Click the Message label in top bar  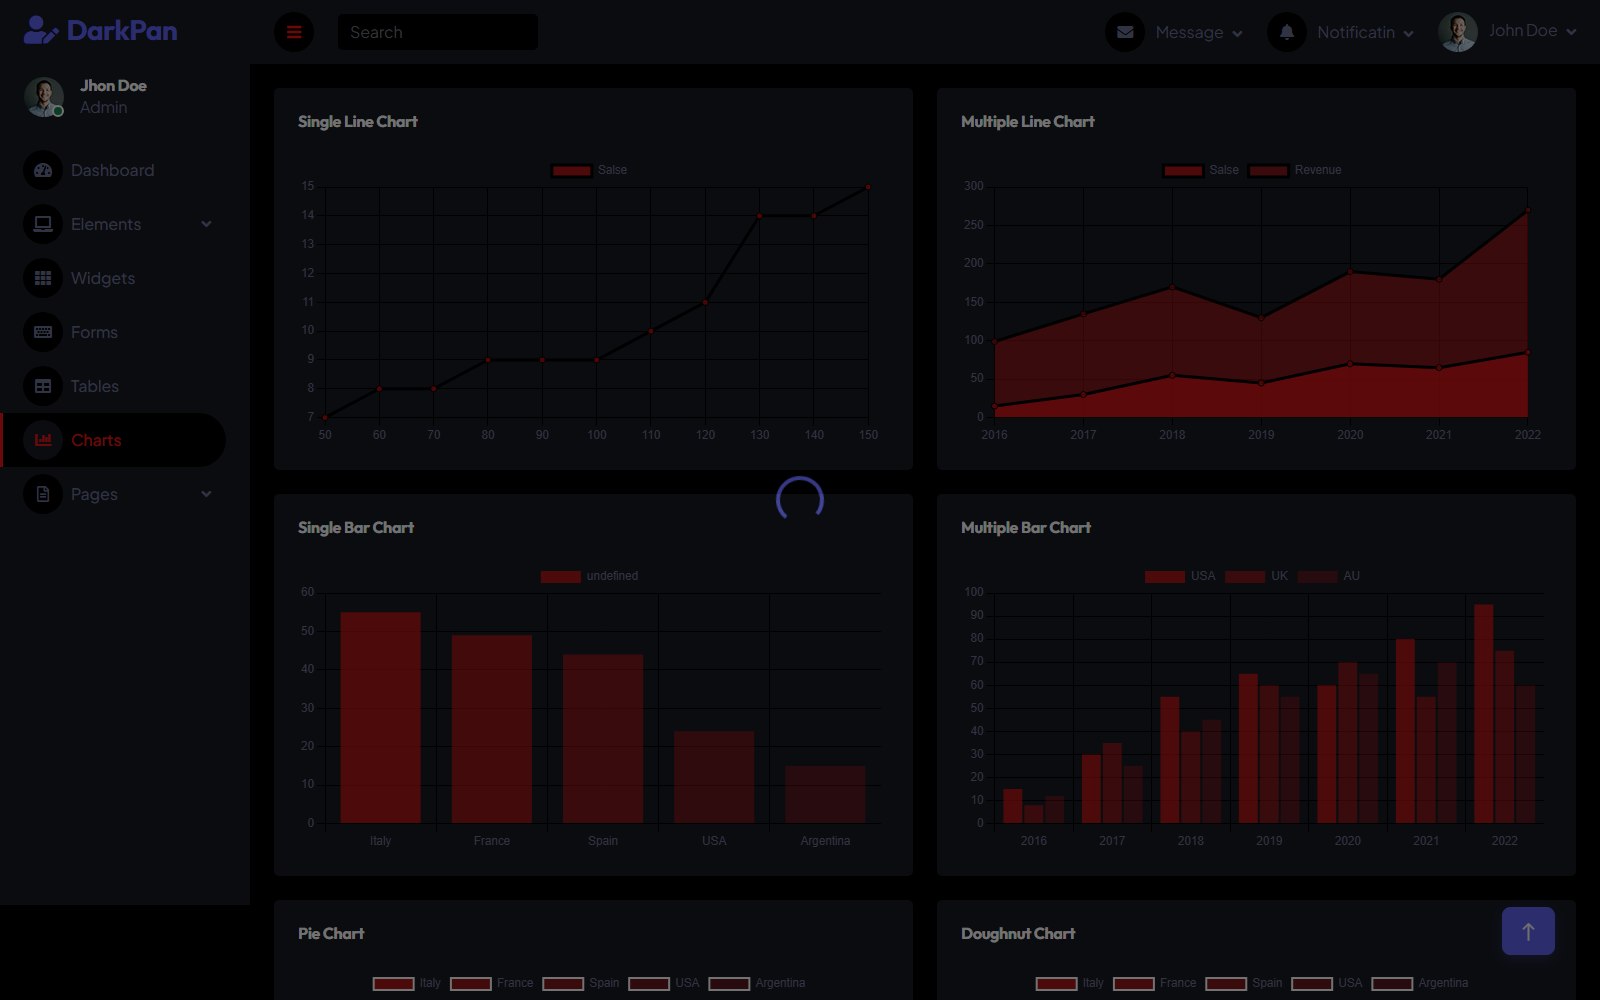[x=1189, y=32]
